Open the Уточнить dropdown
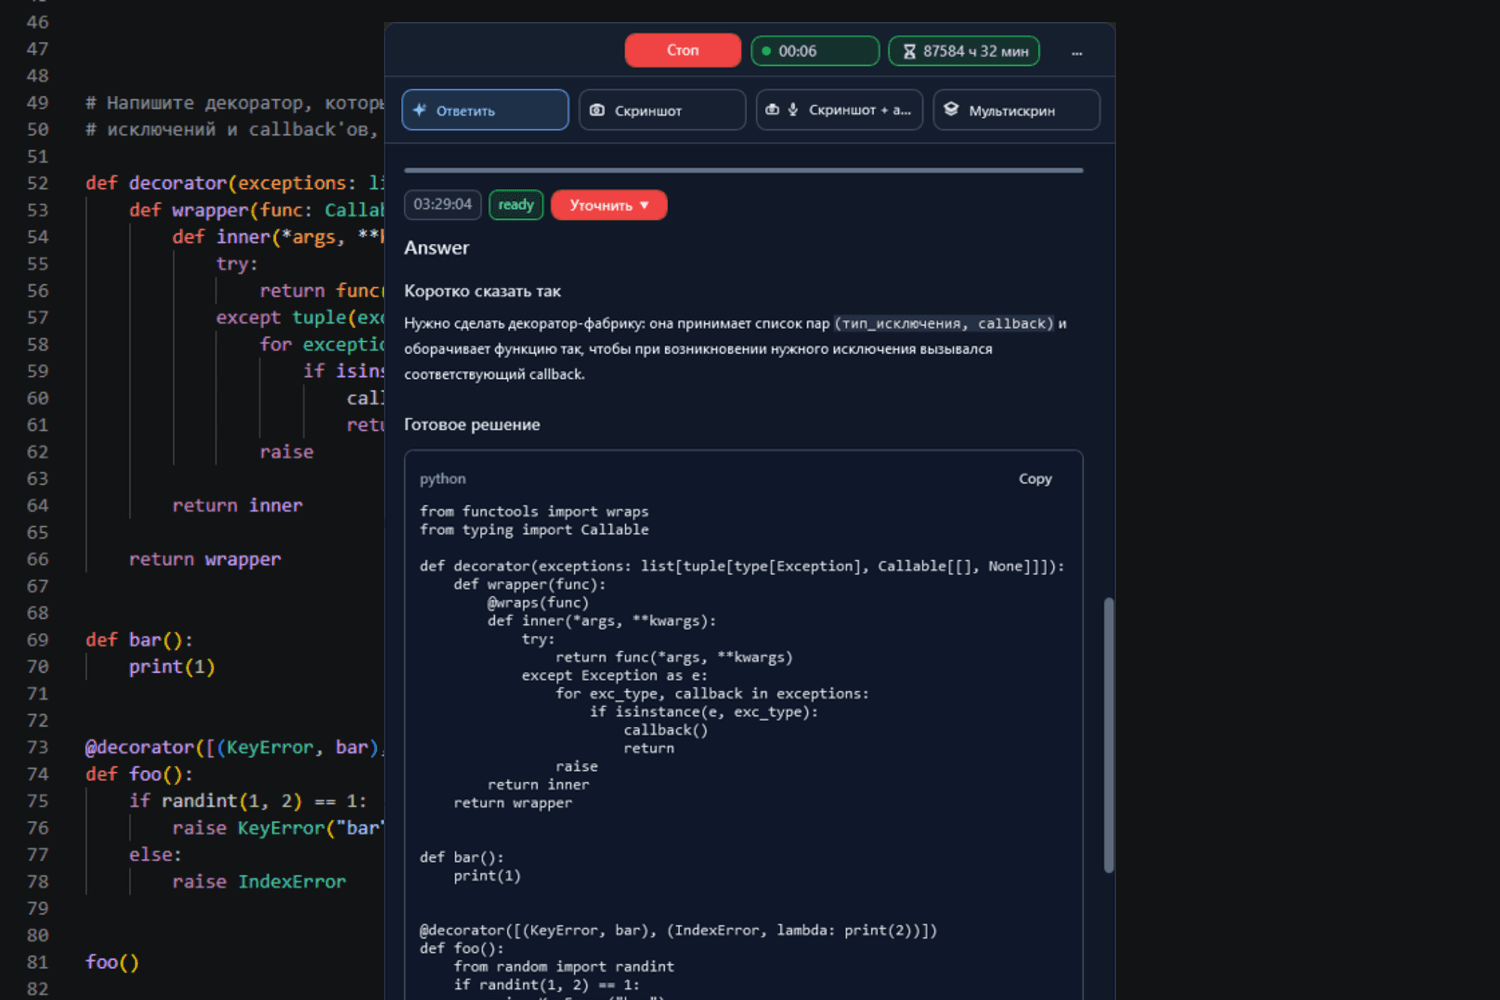The image size is (1500, 1000). click(x=609, y=205)
